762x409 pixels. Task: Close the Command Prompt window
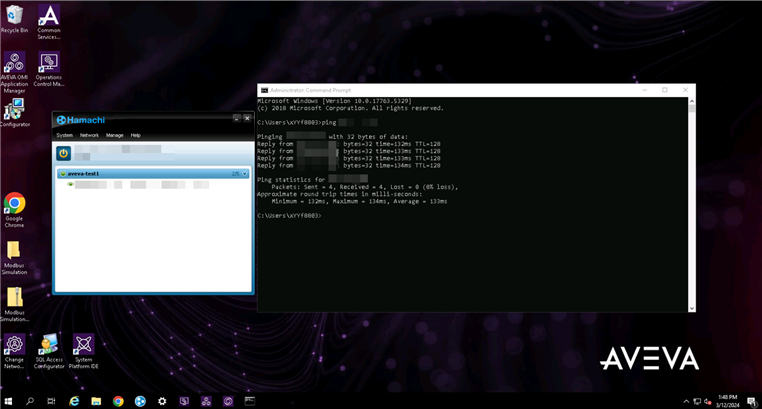(x=685, y=90)
